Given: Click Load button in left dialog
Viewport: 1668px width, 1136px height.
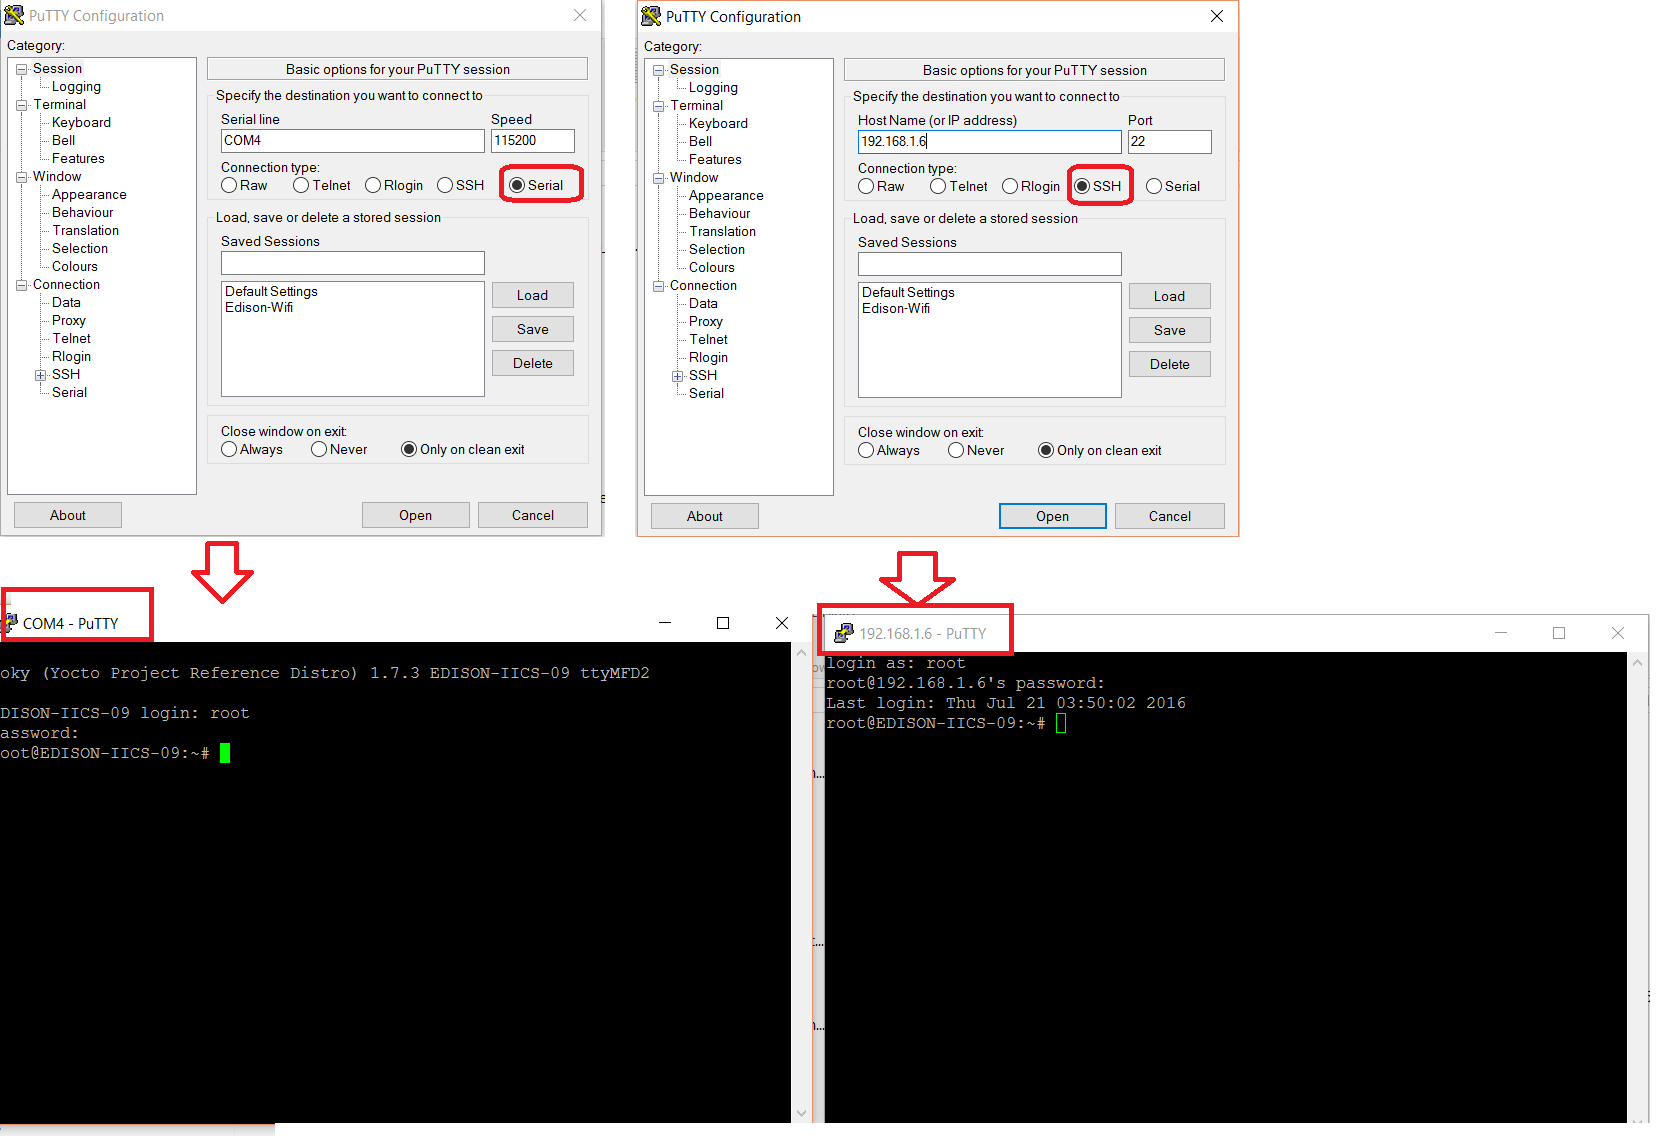Looking at the screenshot, I should (x=533, y=295).
